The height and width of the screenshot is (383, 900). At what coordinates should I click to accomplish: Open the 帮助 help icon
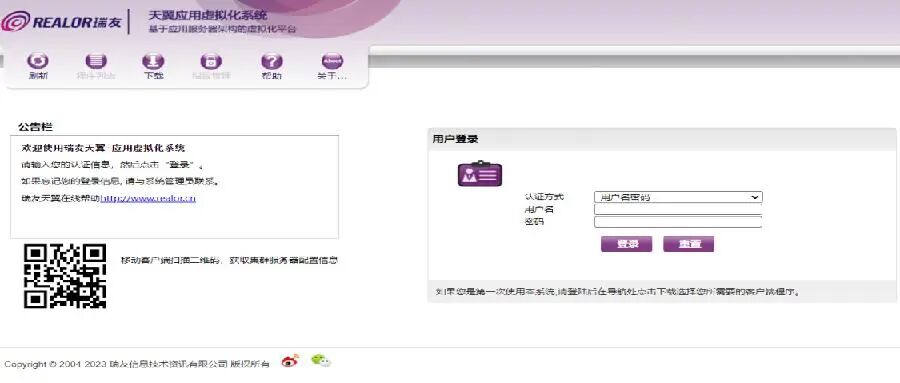click(271, 61)
